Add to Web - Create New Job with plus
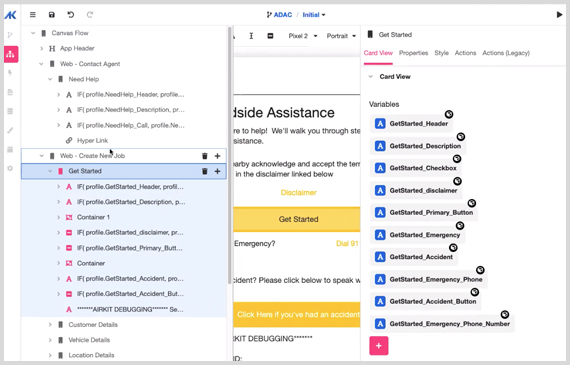This screenshot has height=365, width=570. coord(217,156)
